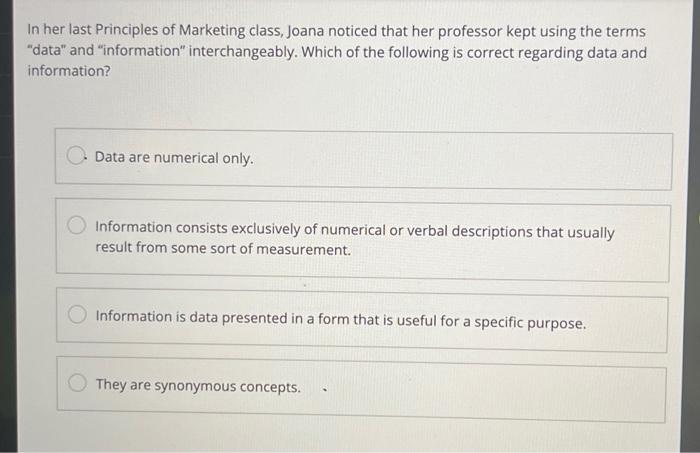Choose the radio button for 'Information consists exclusively'
Viewport: 700px width, 453px height.
pos(77,225)
